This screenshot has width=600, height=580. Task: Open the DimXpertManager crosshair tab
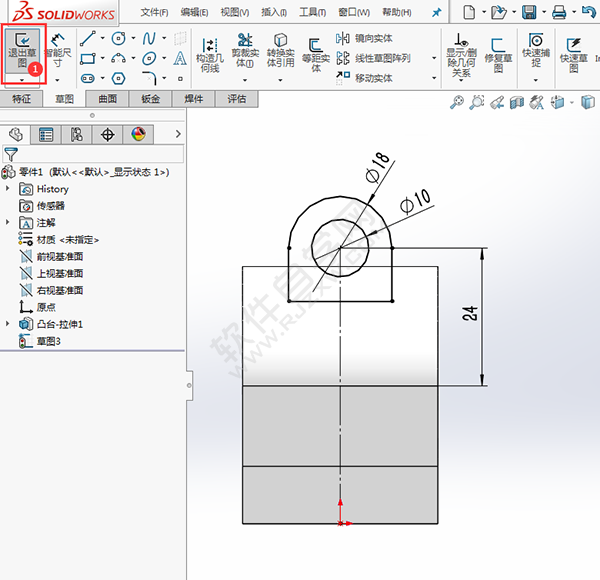[x=108, y=135]
